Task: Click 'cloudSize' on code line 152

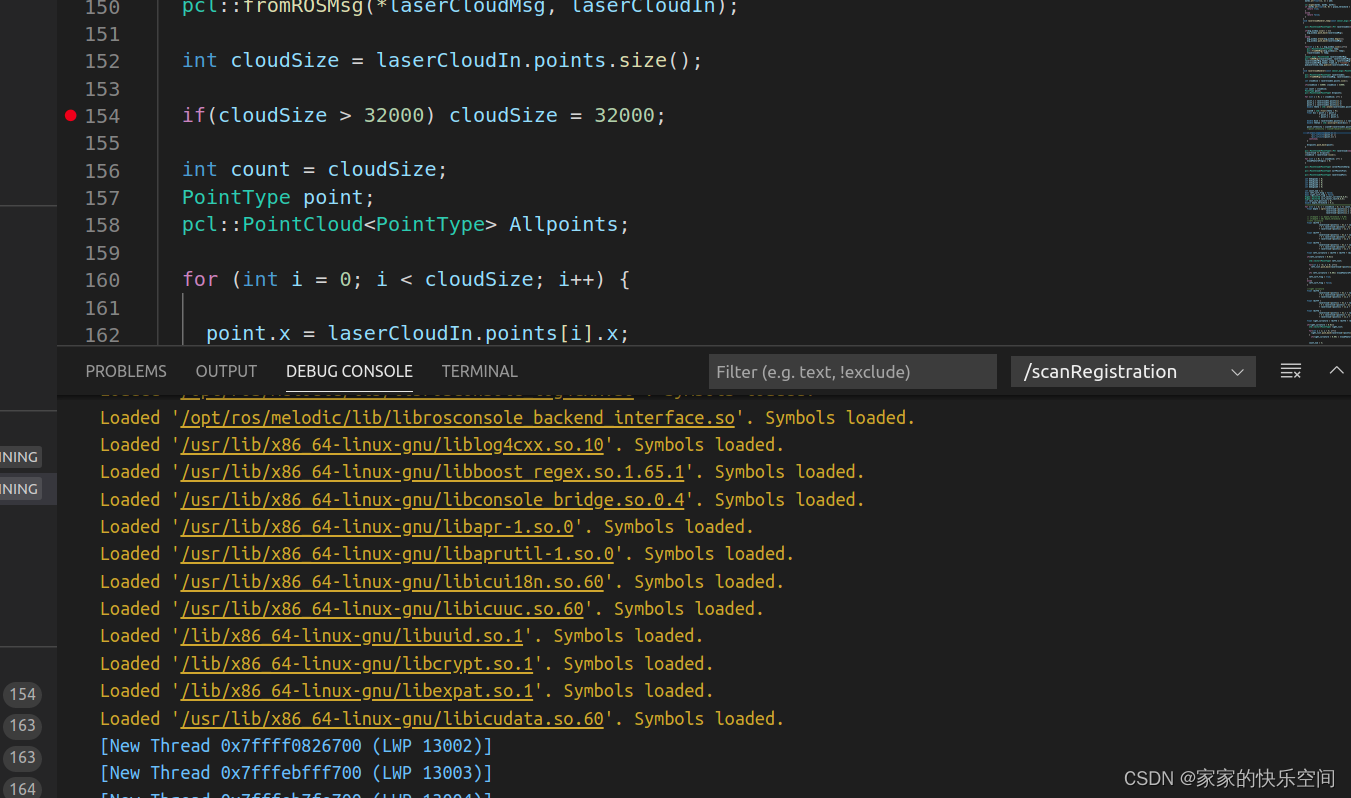Action: [285, 61]
